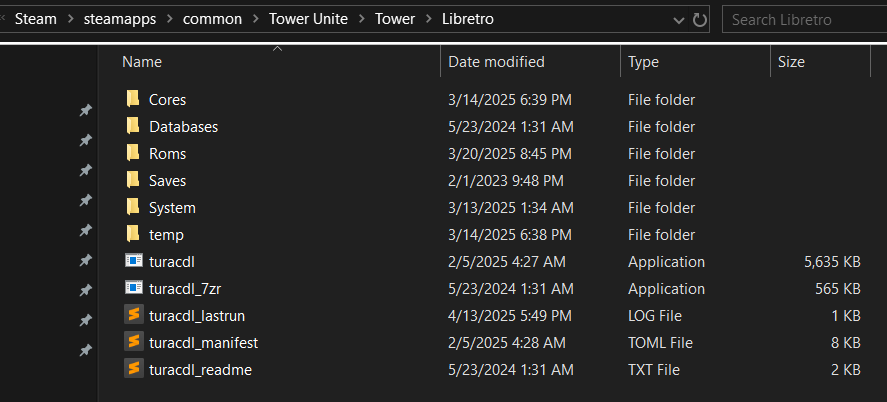Click the Search Libretro field
Image resolution: width=887 pixels, height=402 pixels.
pos(804,20)
